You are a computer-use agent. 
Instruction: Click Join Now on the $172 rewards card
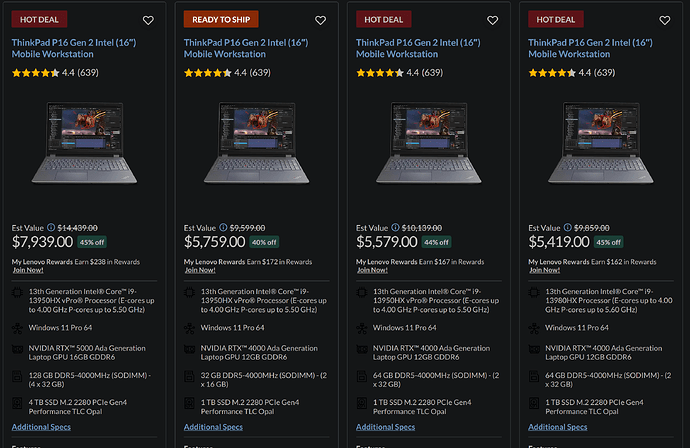pyautogui.click(x=200, y=270)
